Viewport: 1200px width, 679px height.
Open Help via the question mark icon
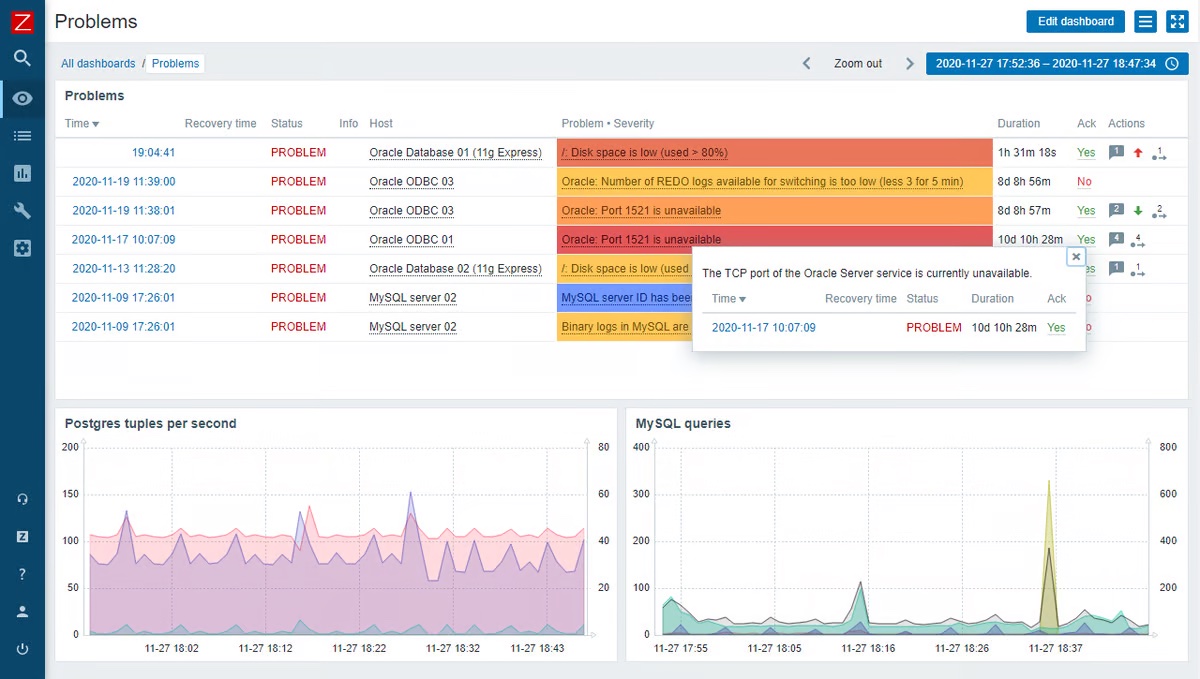(x=22, y=574)
